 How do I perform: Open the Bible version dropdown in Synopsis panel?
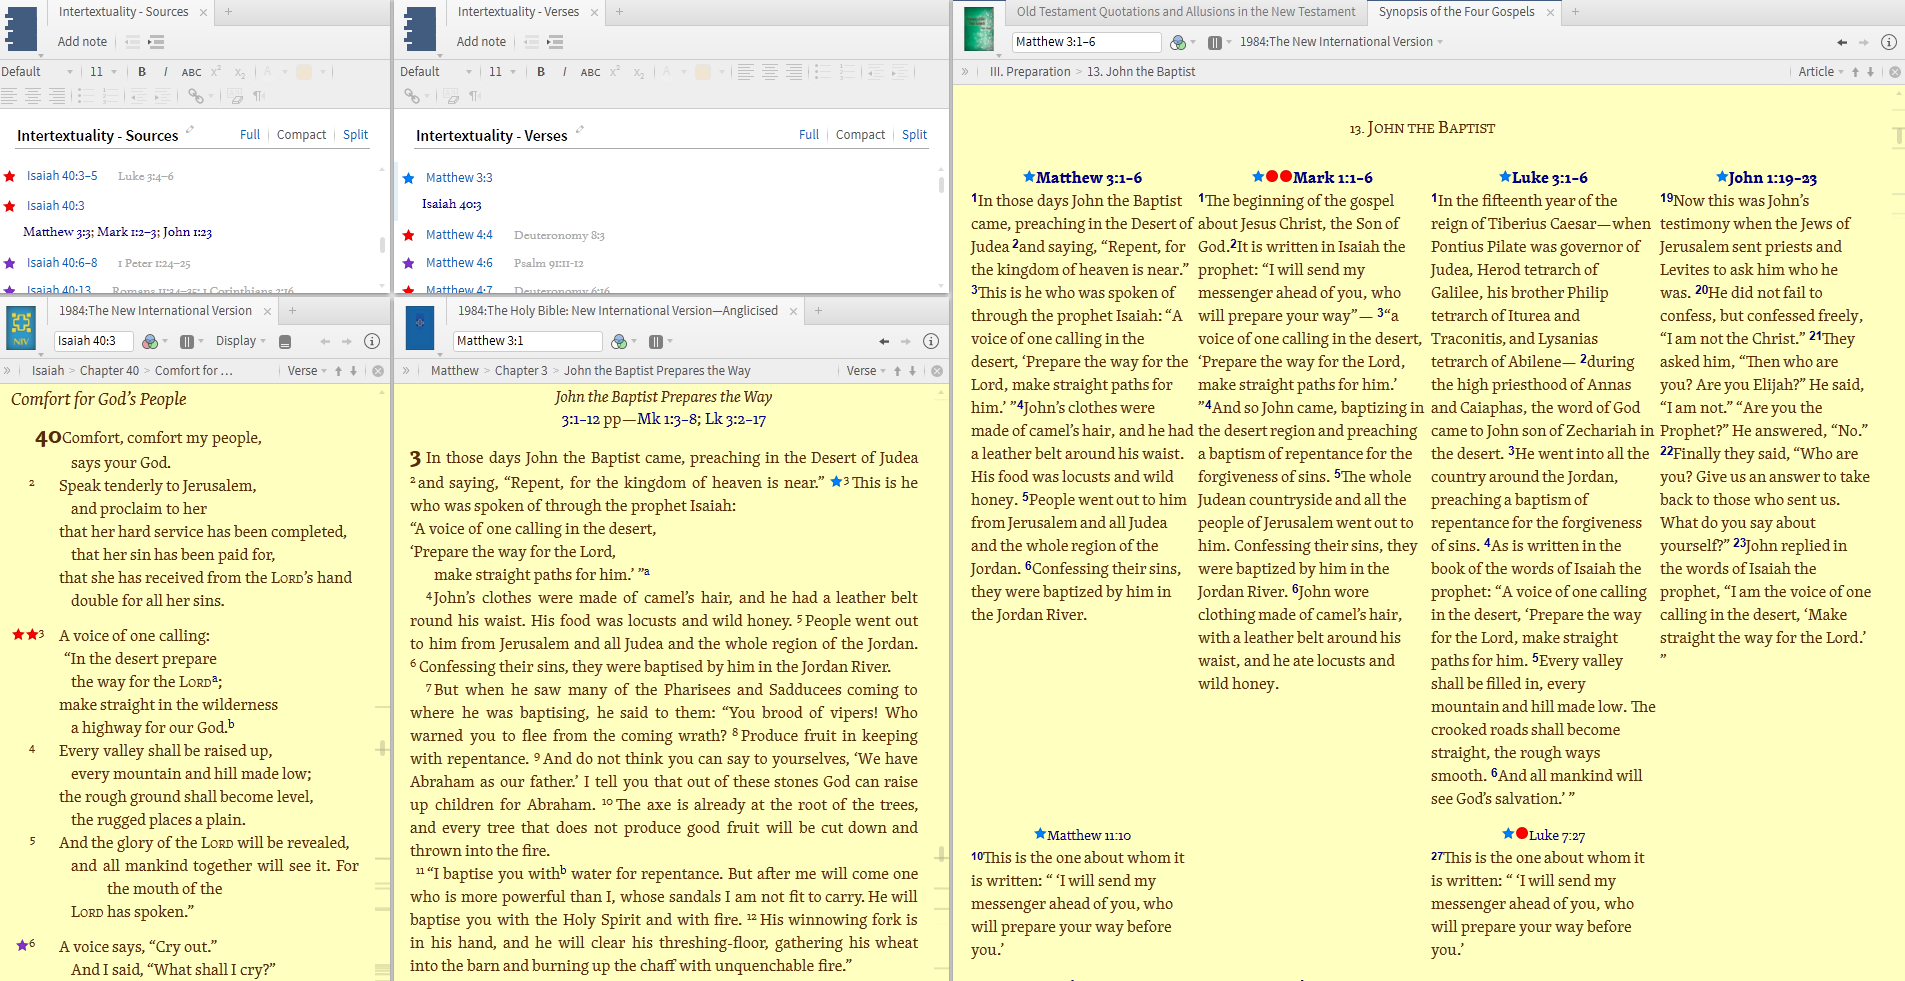pyautogui.click(x=1342, y=42)
